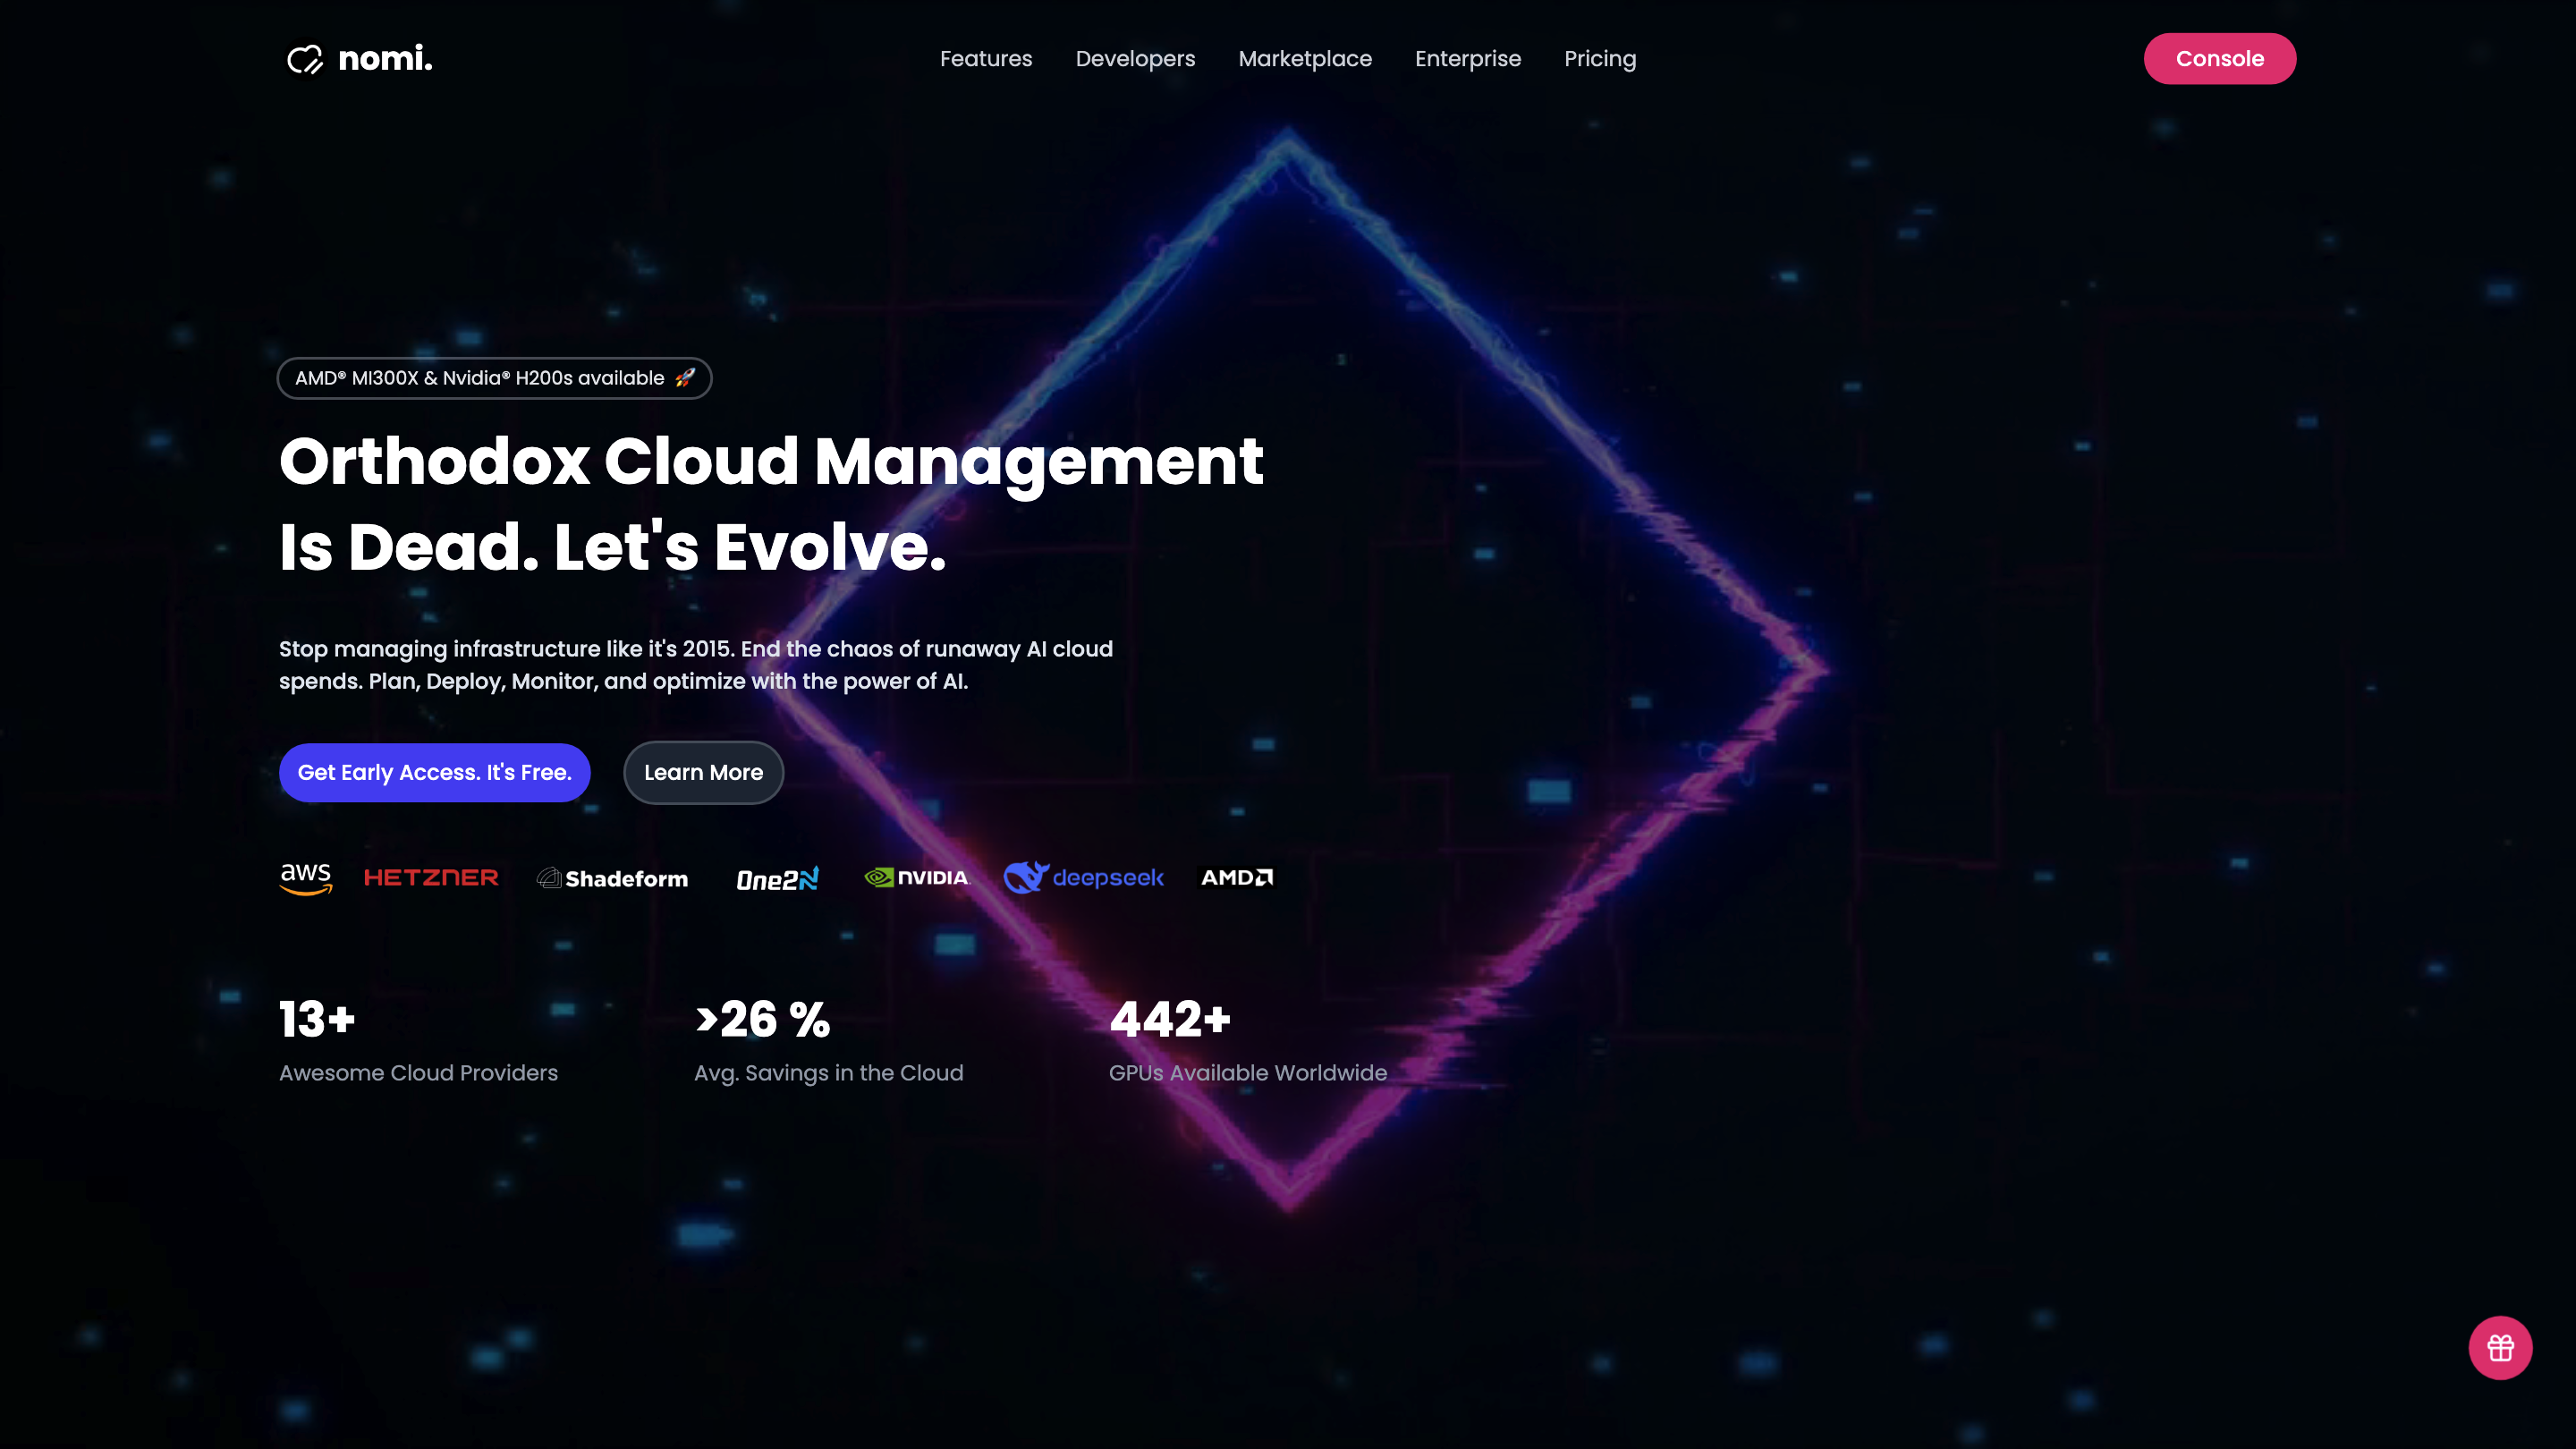Viewport: 2576px width, 1449px height.
Task: Select the NVIDIA logo
Action: pyautogui.click(x=916, y=877)
